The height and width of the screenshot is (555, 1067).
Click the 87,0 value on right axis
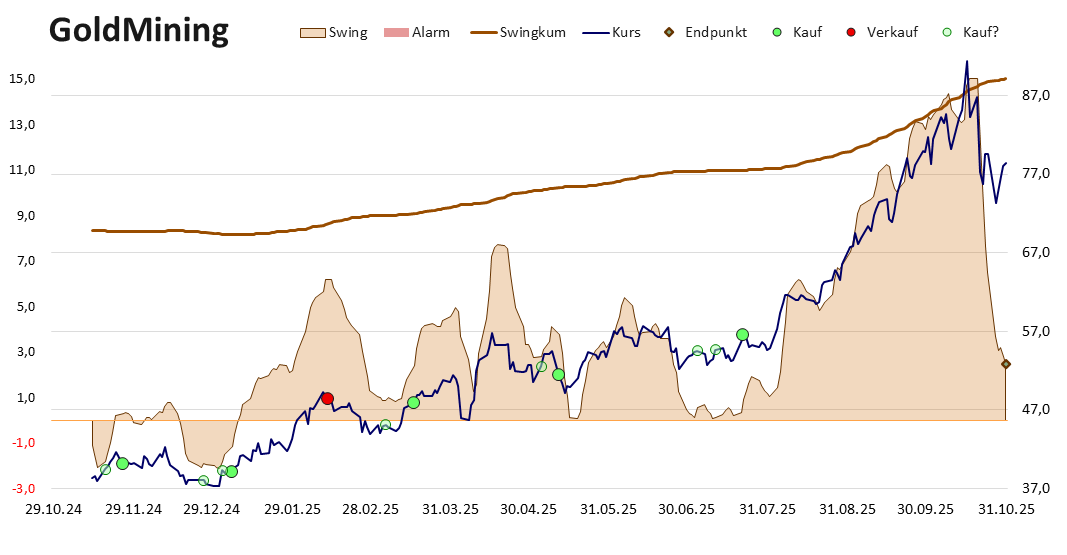click(1035, 95)
